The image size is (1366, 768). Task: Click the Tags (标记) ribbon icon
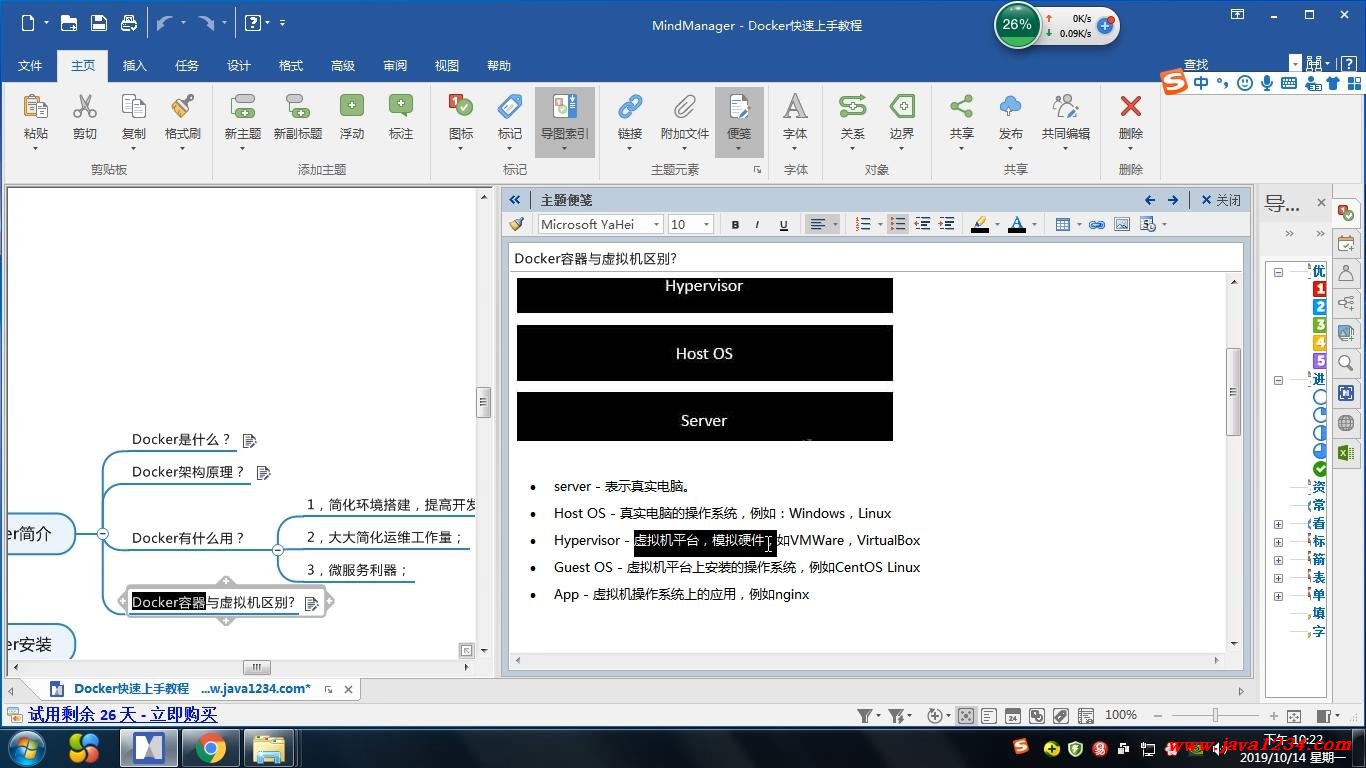click(510, 107)
